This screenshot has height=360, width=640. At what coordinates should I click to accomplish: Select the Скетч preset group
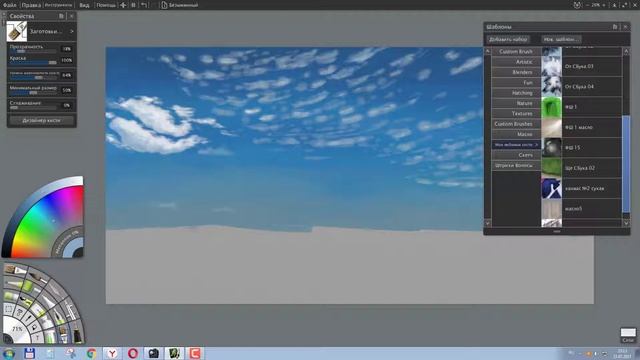pyautogui.click(x=516, y=155)
